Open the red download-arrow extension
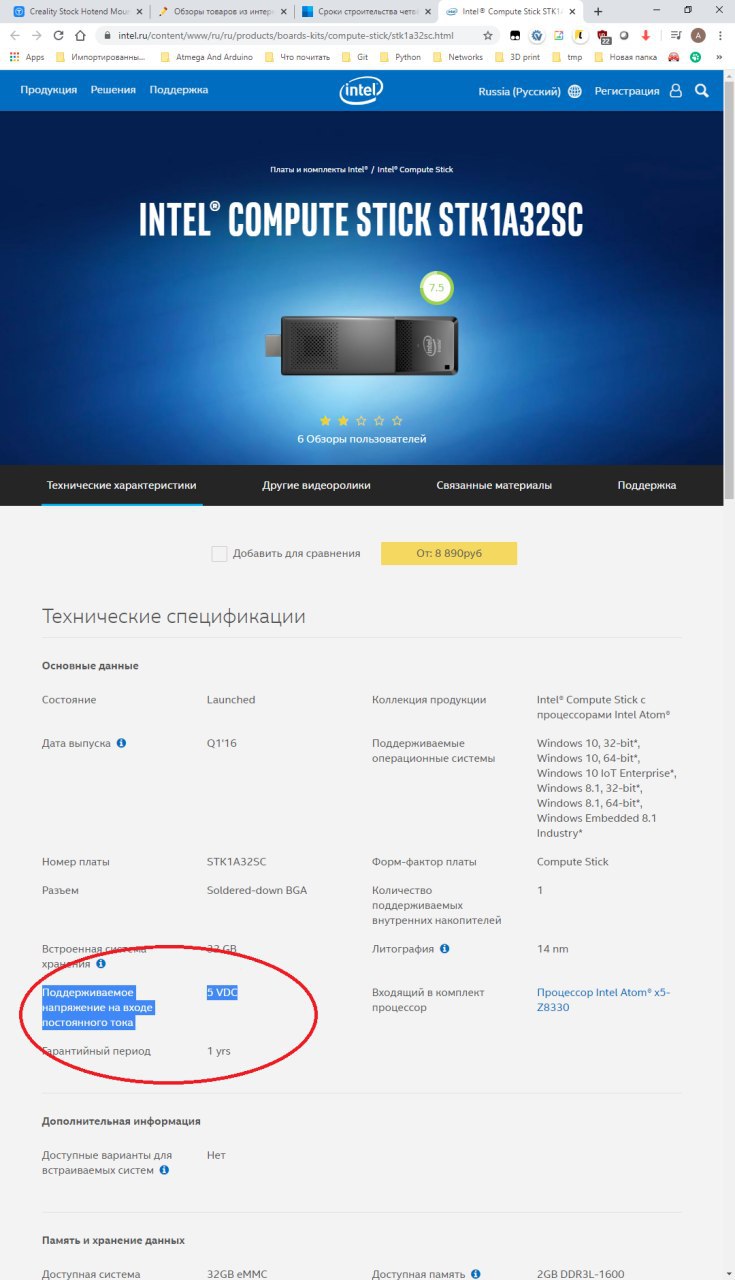 click(646, 35)
